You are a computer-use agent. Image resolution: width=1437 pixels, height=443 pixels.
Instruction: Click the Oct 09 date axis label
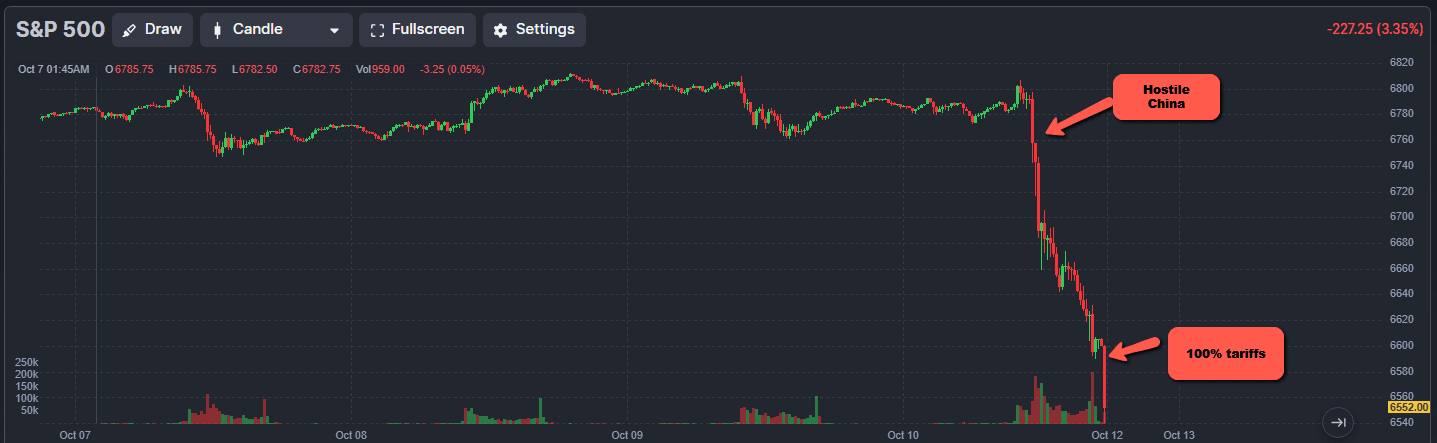[626, 435]
